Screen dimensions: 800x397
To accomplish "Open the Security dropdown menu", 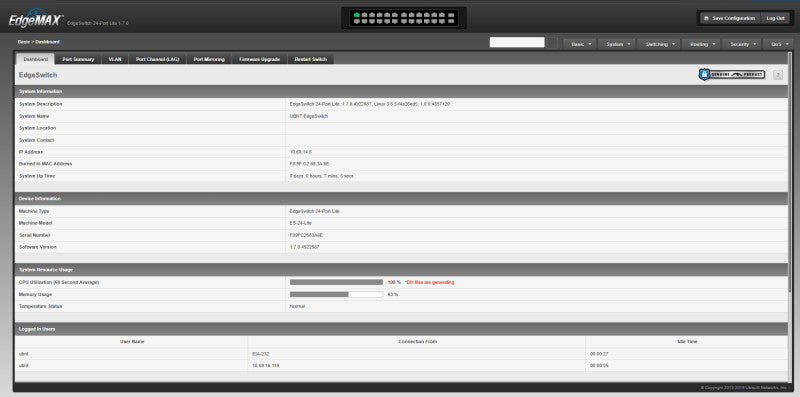I will tap(742, 44).
